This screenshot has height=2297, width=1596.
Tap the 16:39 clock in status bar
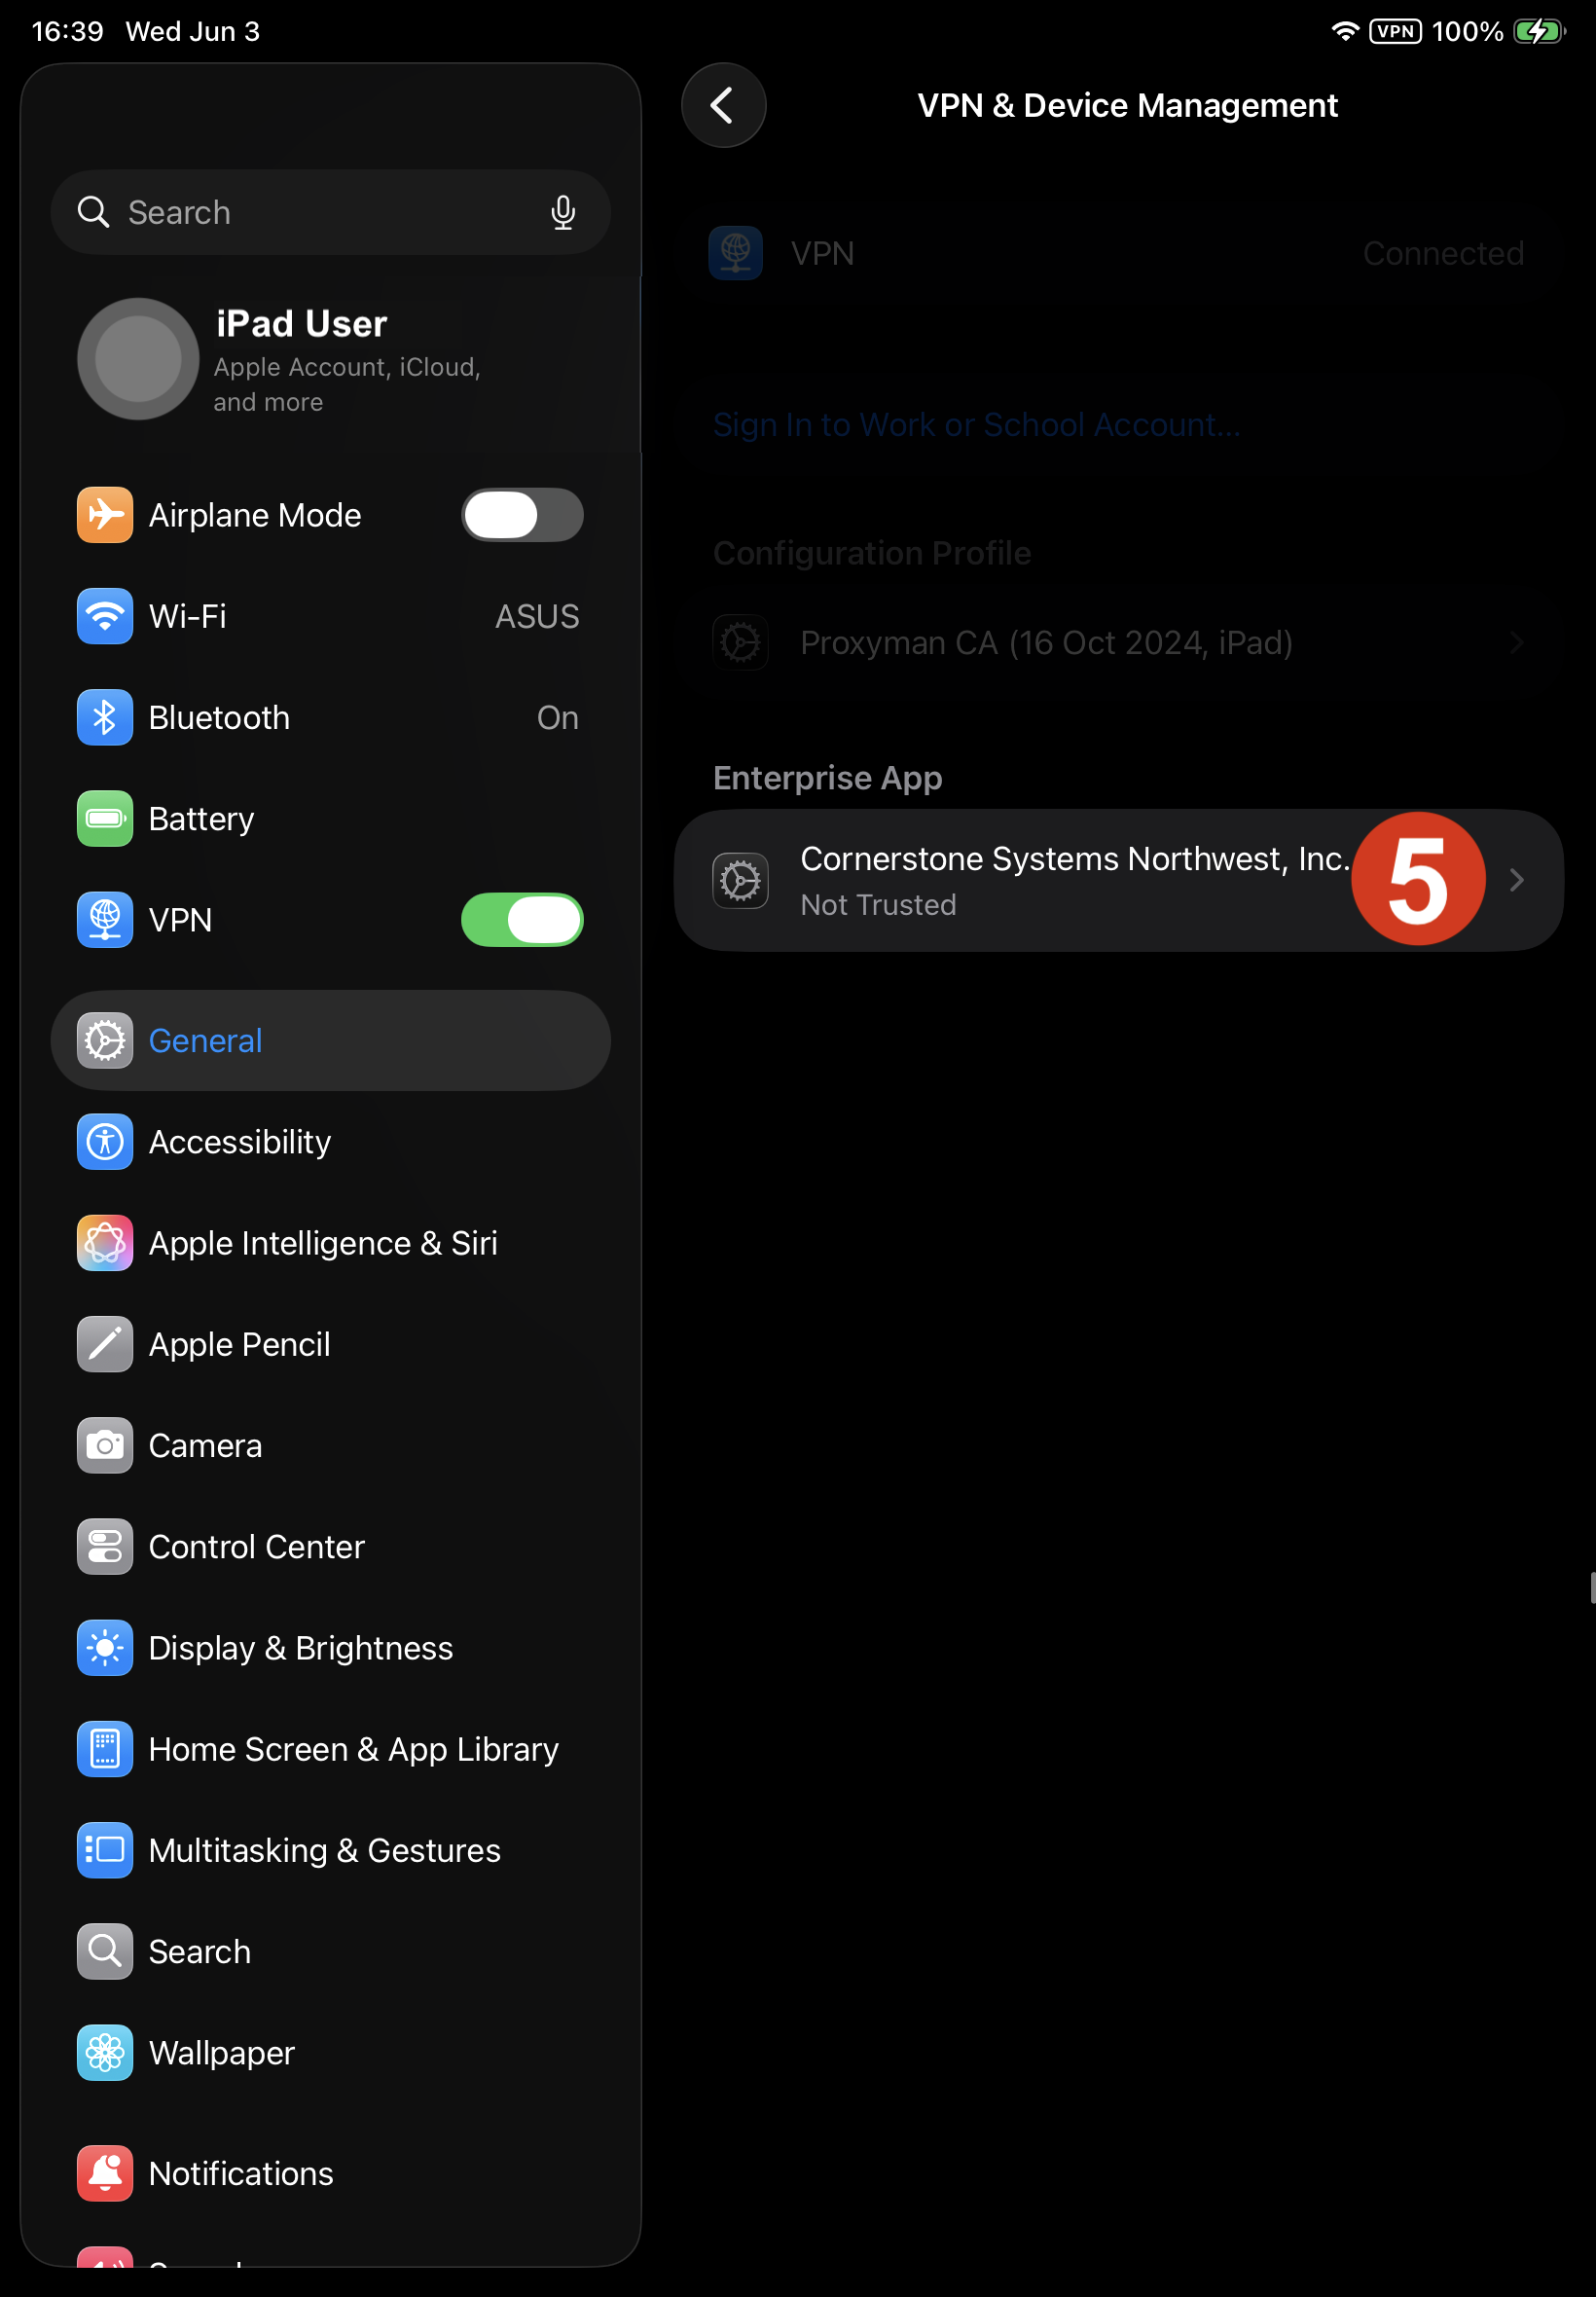tap(68, 31)
